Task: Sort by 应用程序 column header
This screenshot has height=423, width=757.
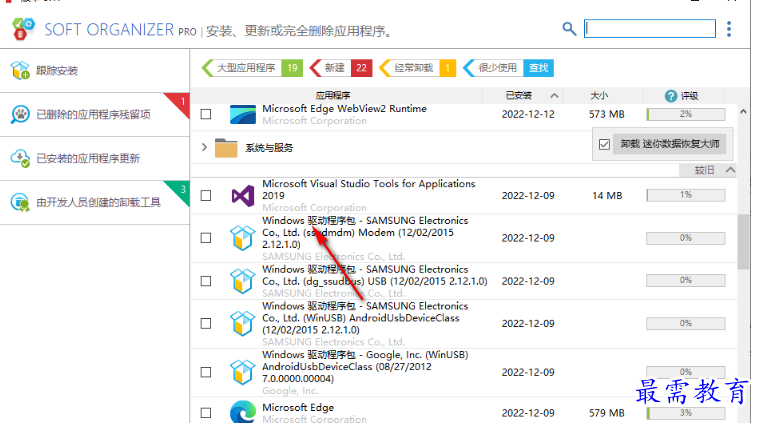Action: click(333, 96)
